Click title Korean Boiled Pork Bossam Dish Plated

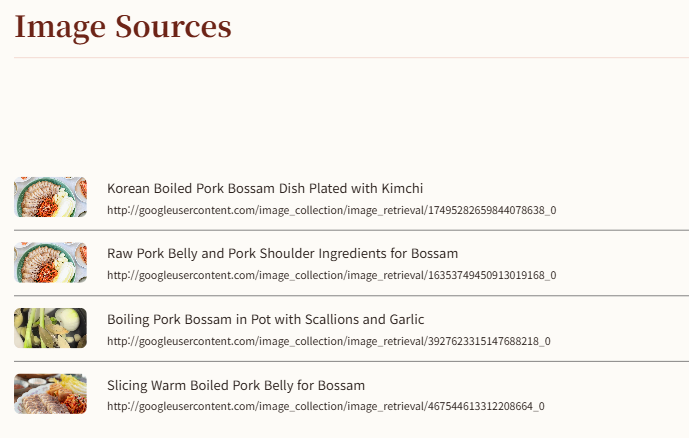click(x=265, y=188)
